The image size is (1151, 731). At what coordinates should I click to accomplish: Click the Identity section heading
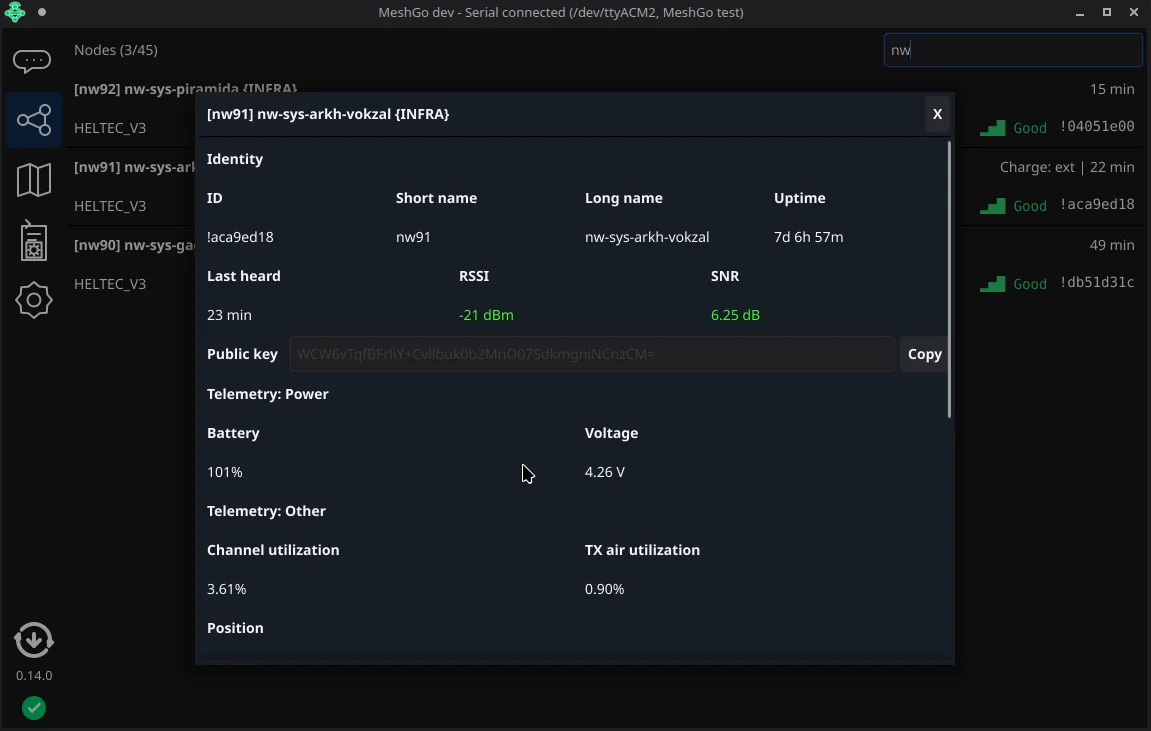coord(235,159)
